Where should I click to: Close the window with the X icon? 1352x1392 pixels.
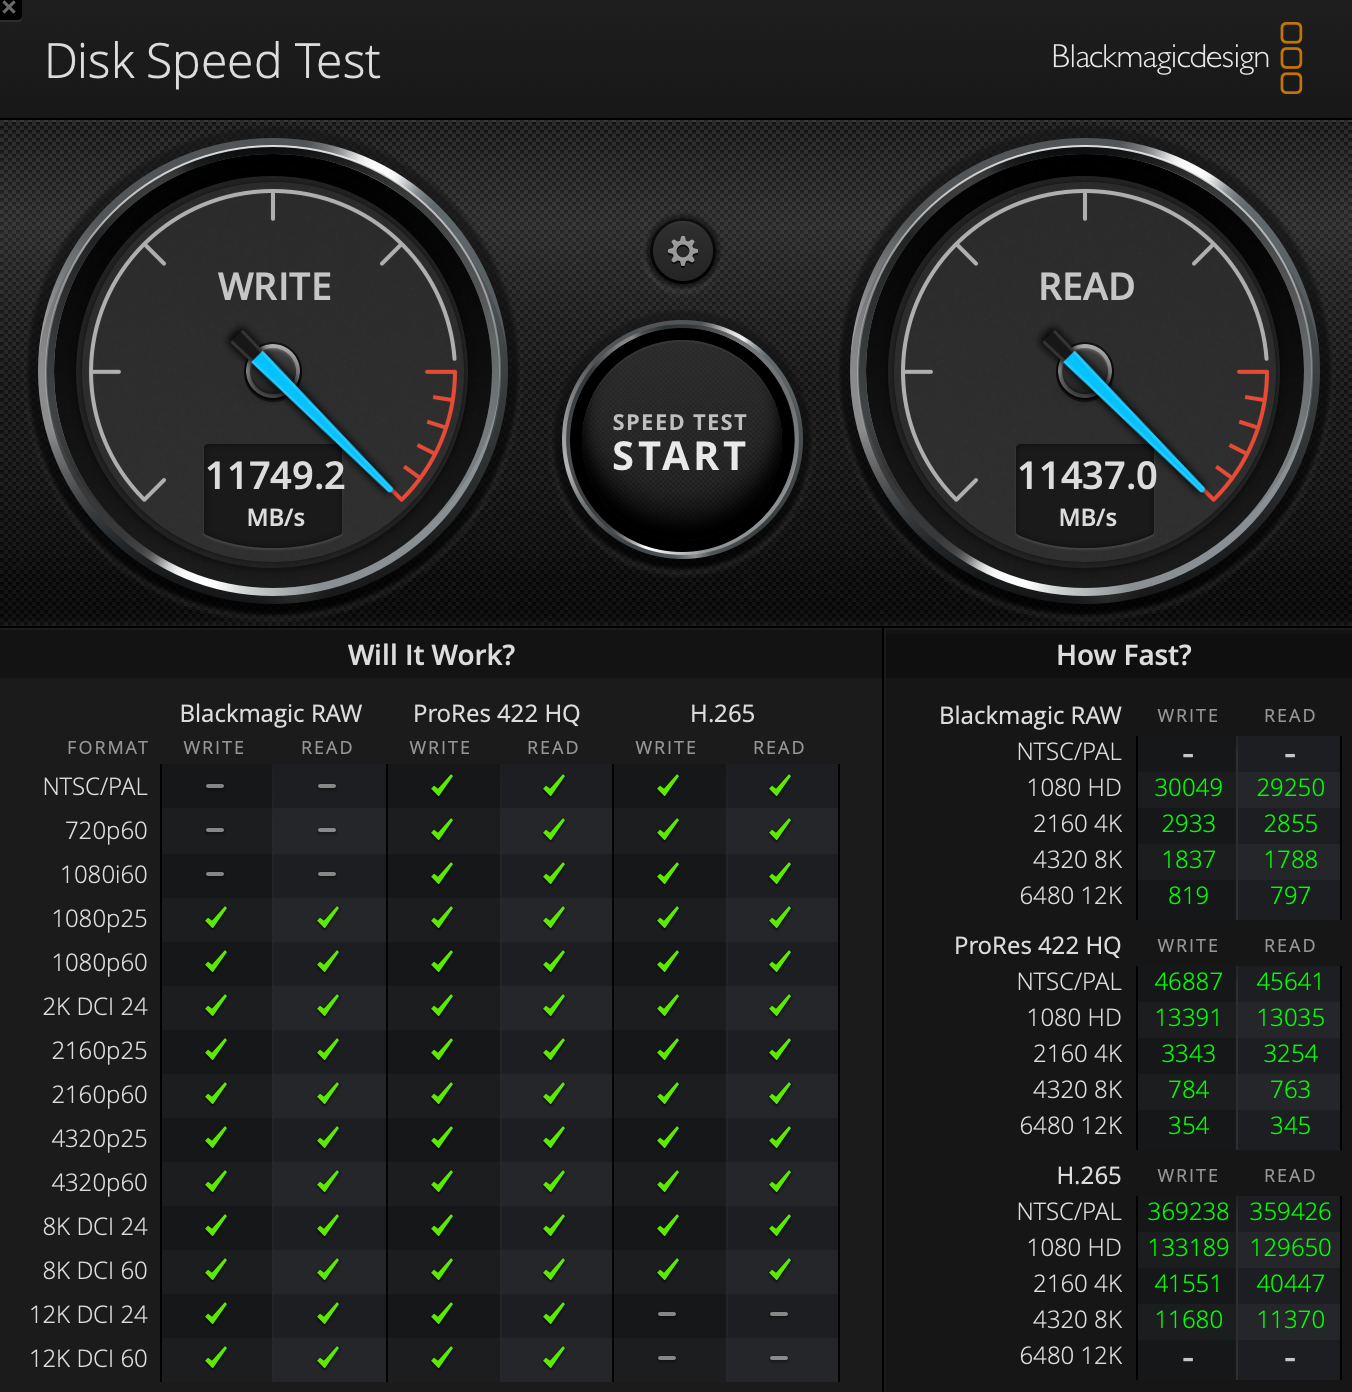click(9, 8)
